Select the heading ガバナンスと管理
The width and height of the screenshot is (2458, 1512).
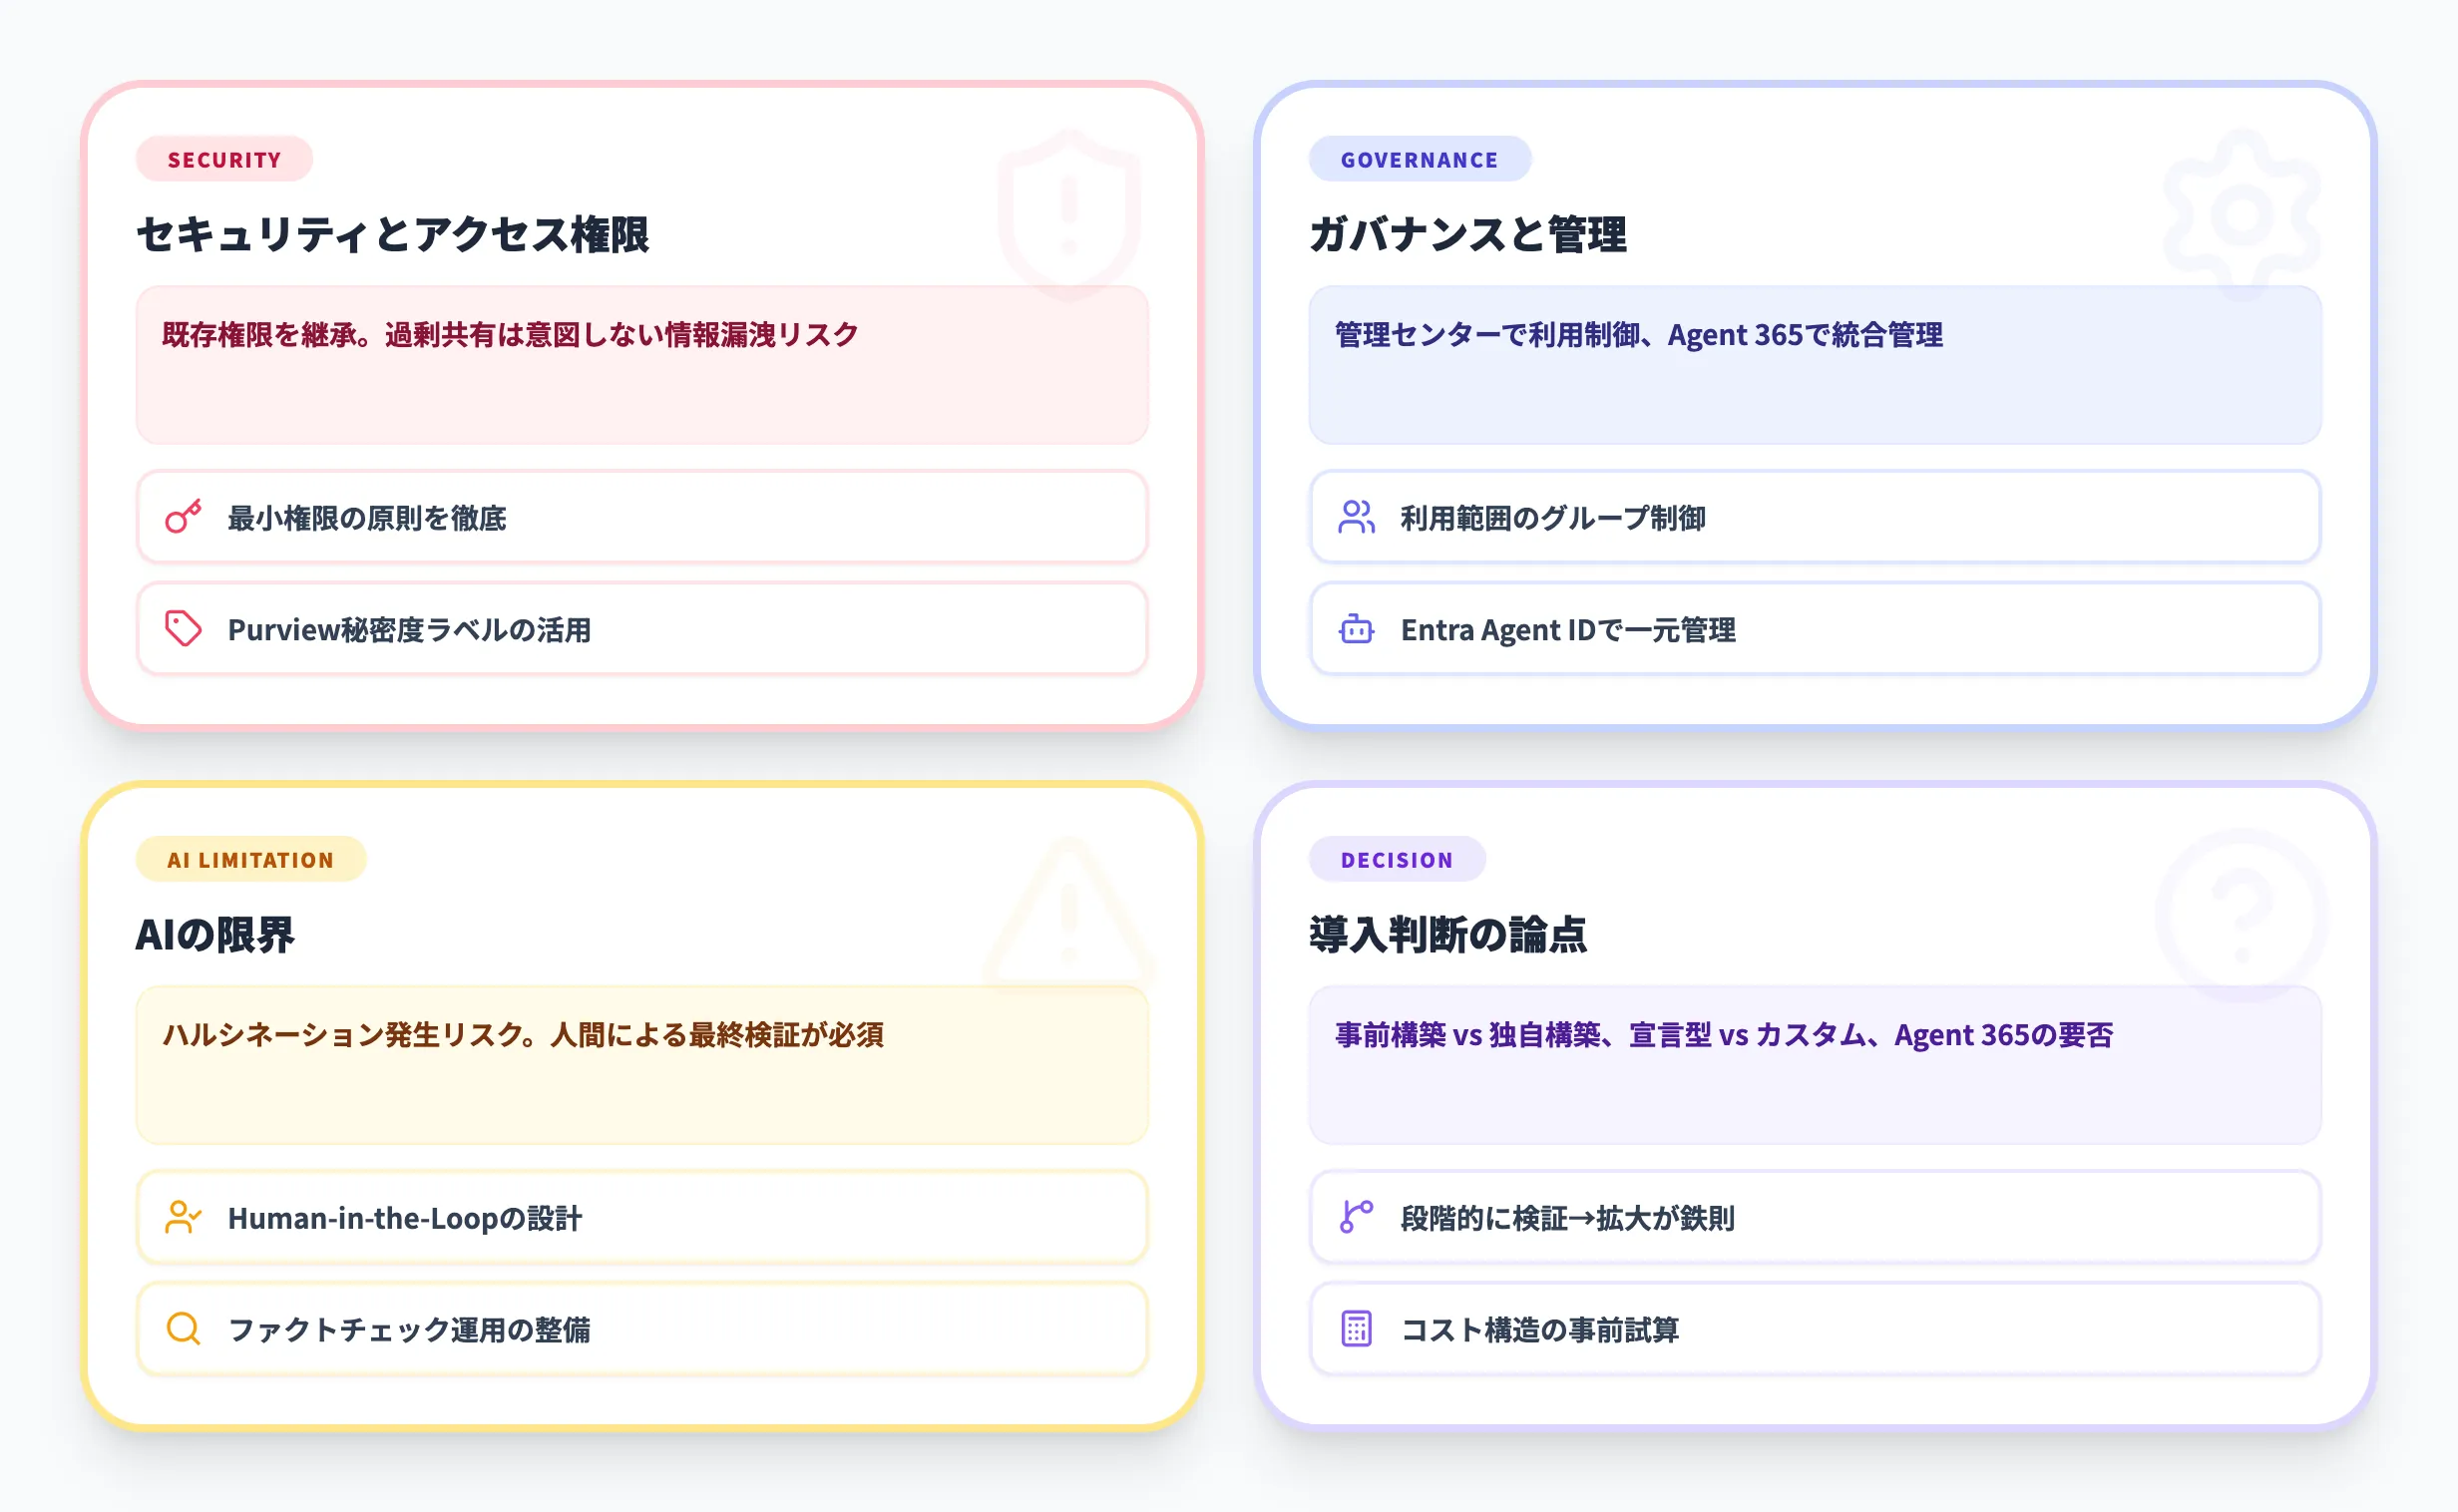1467,235
